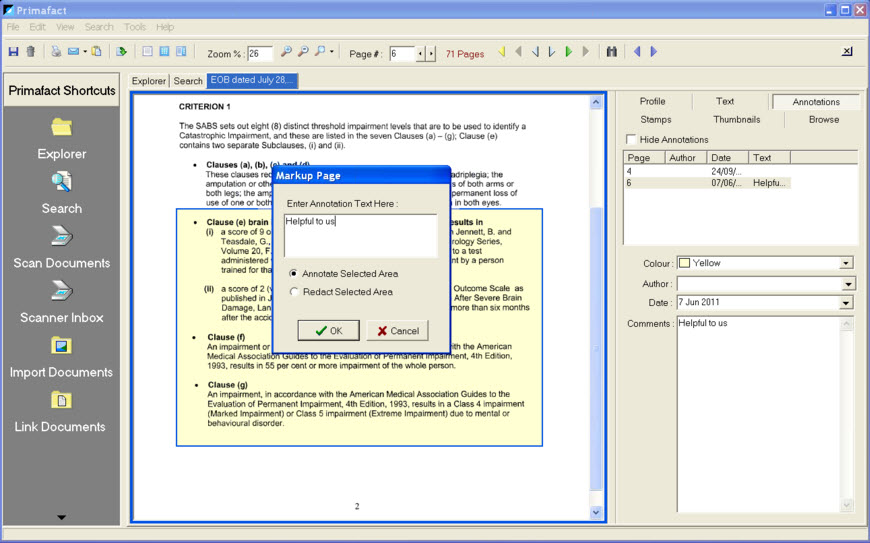Click the first zoom magnifier icon
This screenshot has height=543, width=870.
tap(286, 52)
